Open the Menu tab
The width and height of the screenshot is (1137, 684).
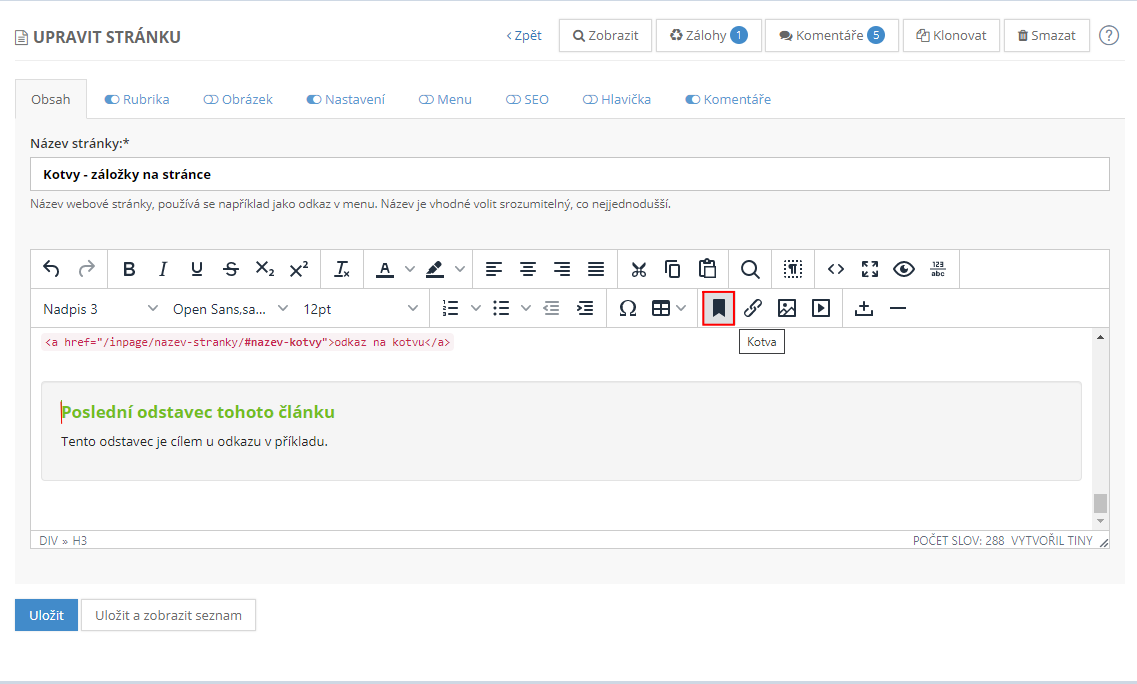[445, 99]
